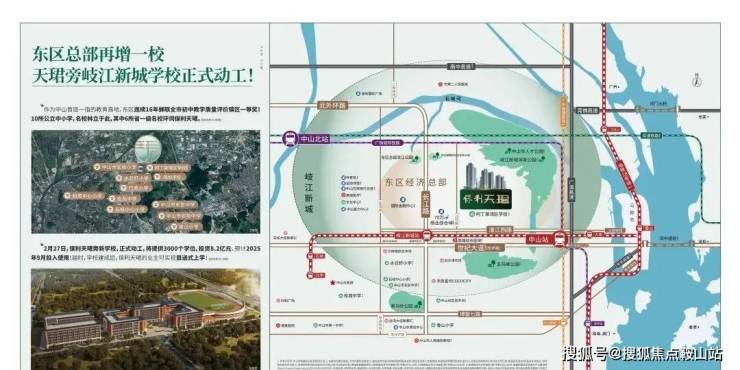Select the green 保利天珺 logo badge
Screen dimensions: 740x370
click(x=486, y=199)
